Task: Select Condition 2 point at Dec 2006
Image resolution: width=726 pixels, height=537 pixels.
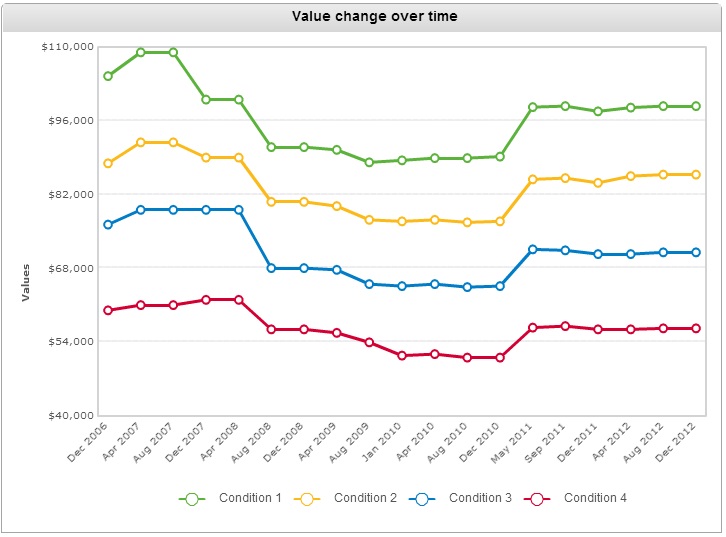Action: pyautogui.click(x=108, y=163)
